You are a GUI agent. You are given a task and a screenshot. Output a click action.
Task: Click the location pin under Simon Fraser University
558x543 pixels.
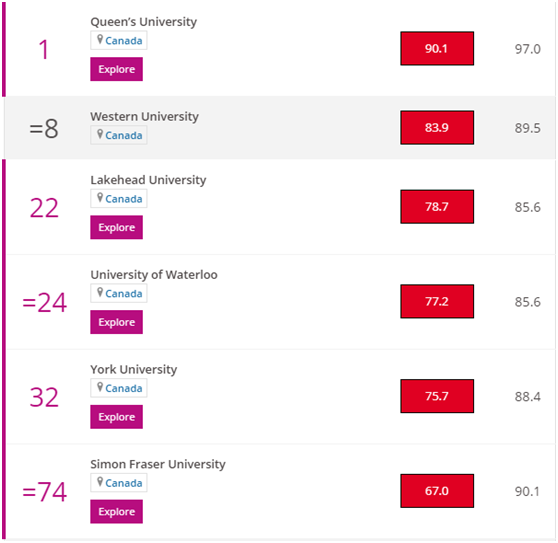click(x=100, y=482)
